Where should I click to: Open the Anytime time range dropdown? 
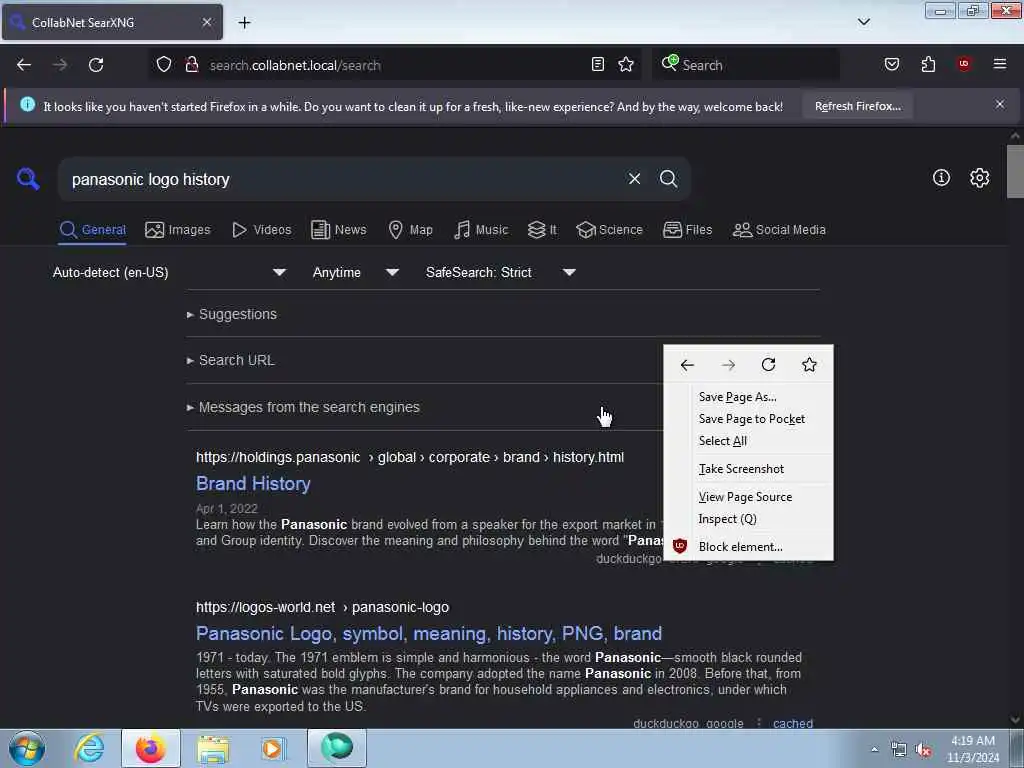click(355, 272)
